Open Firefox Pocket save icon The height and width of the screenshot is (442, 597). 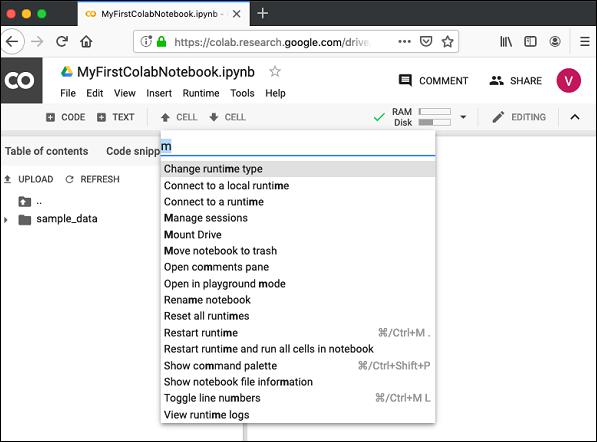pyautogui.click(x=426, y=41)
